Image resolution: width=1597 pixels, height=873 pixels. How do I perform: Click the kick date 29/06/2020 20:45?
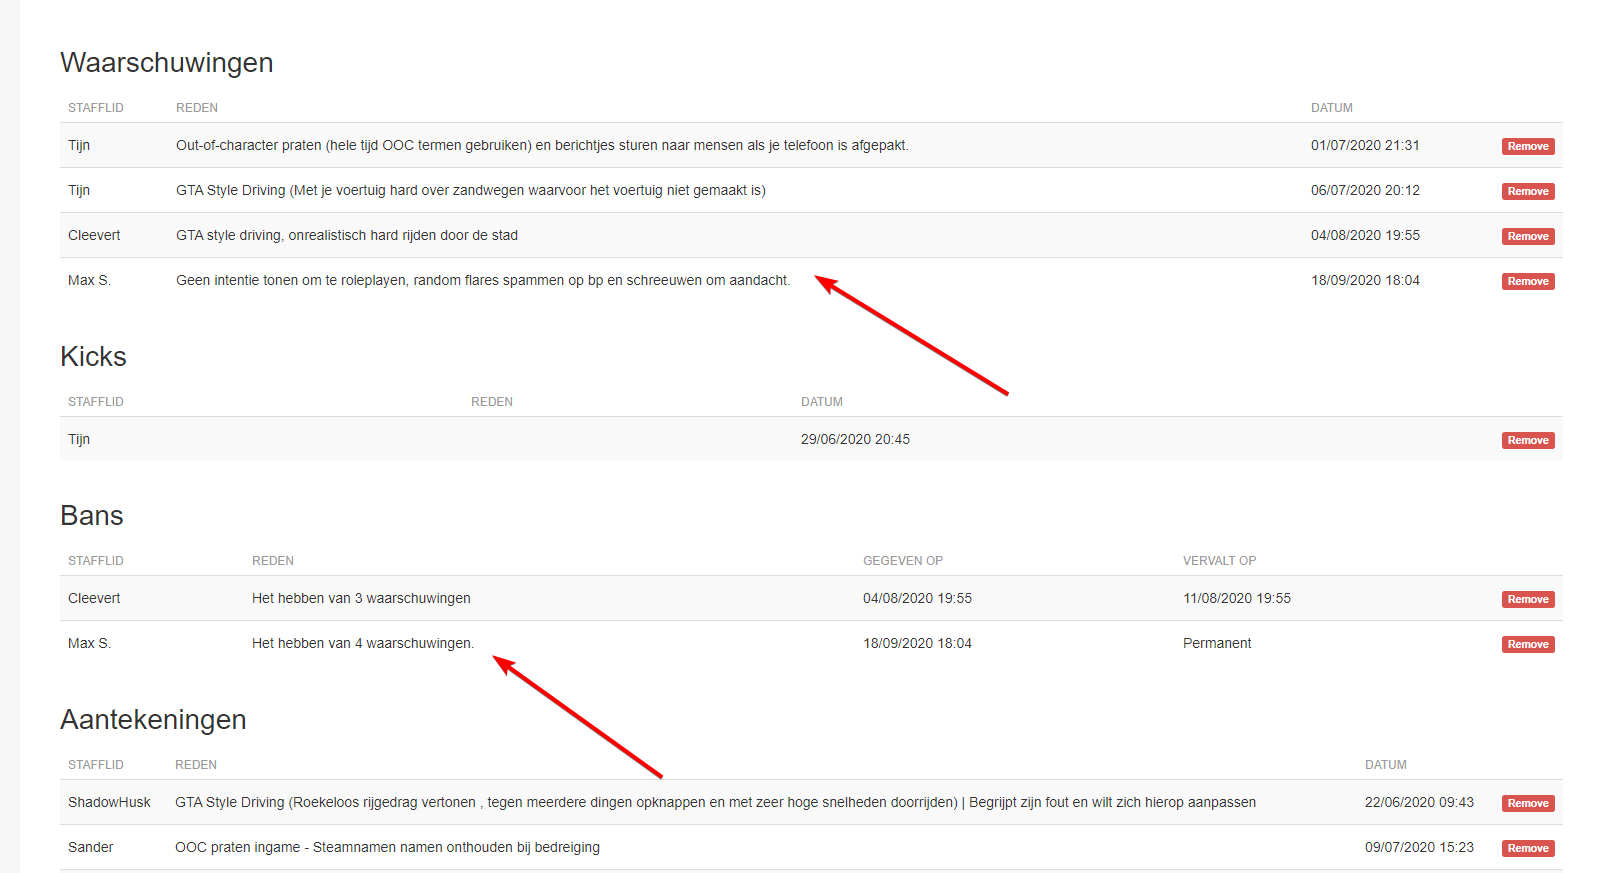click(855, 439)
